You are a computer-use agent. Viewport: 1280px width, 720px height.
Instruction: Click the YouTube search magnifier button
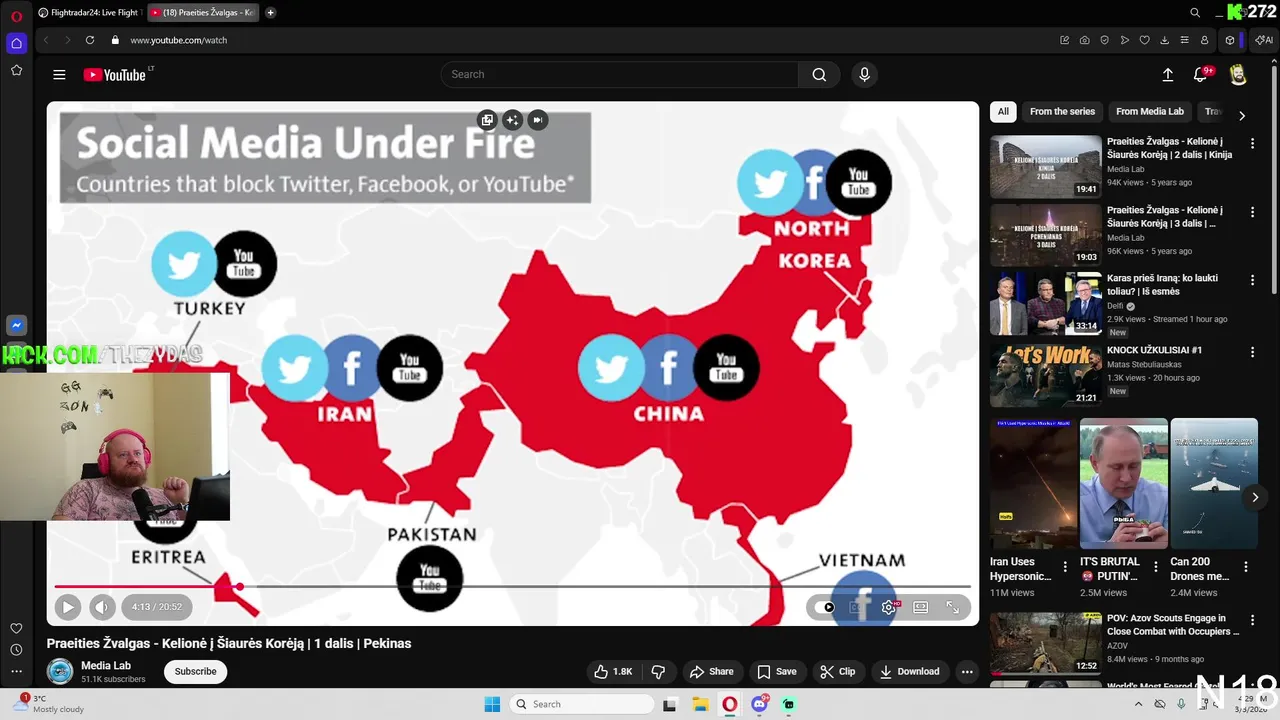(819, 74)
